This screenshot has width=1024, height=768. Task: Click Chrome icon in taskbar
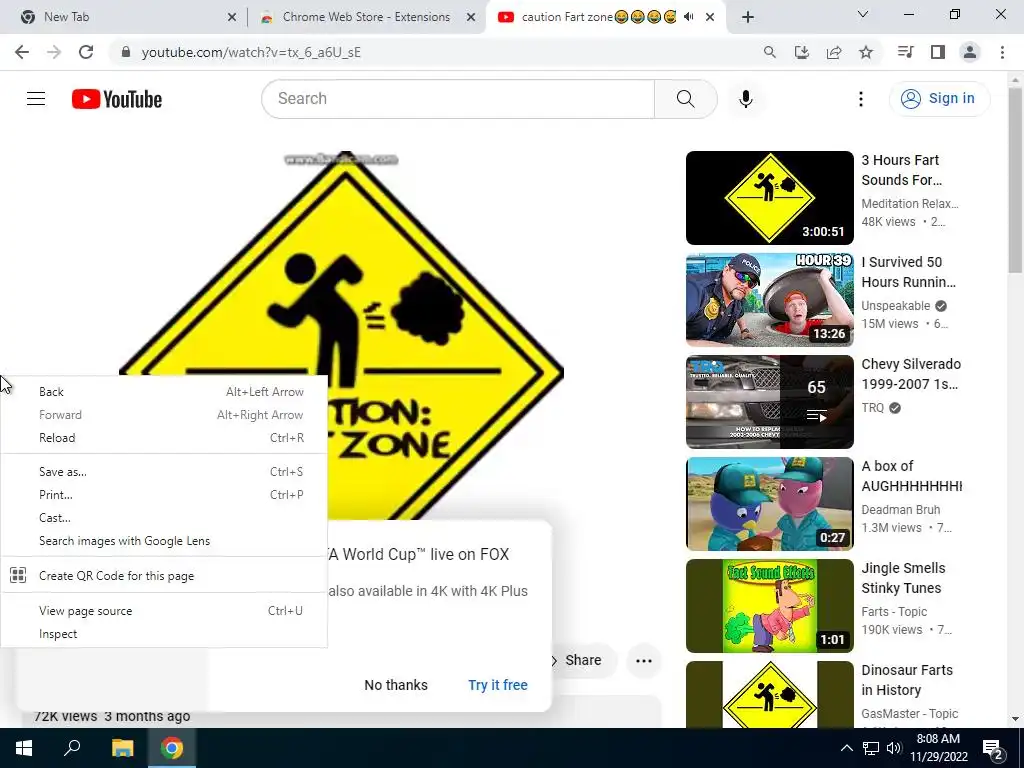pyautogui.click(x=172, y=748)
